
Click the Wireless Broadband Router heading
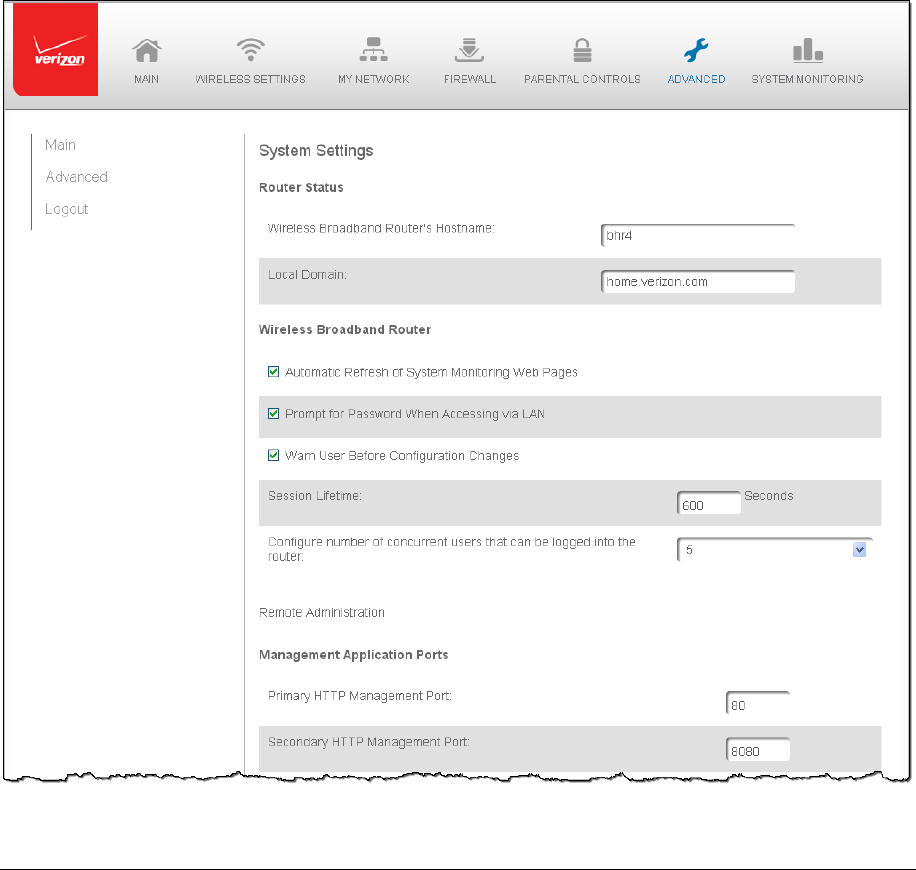(x=345, y=330)
